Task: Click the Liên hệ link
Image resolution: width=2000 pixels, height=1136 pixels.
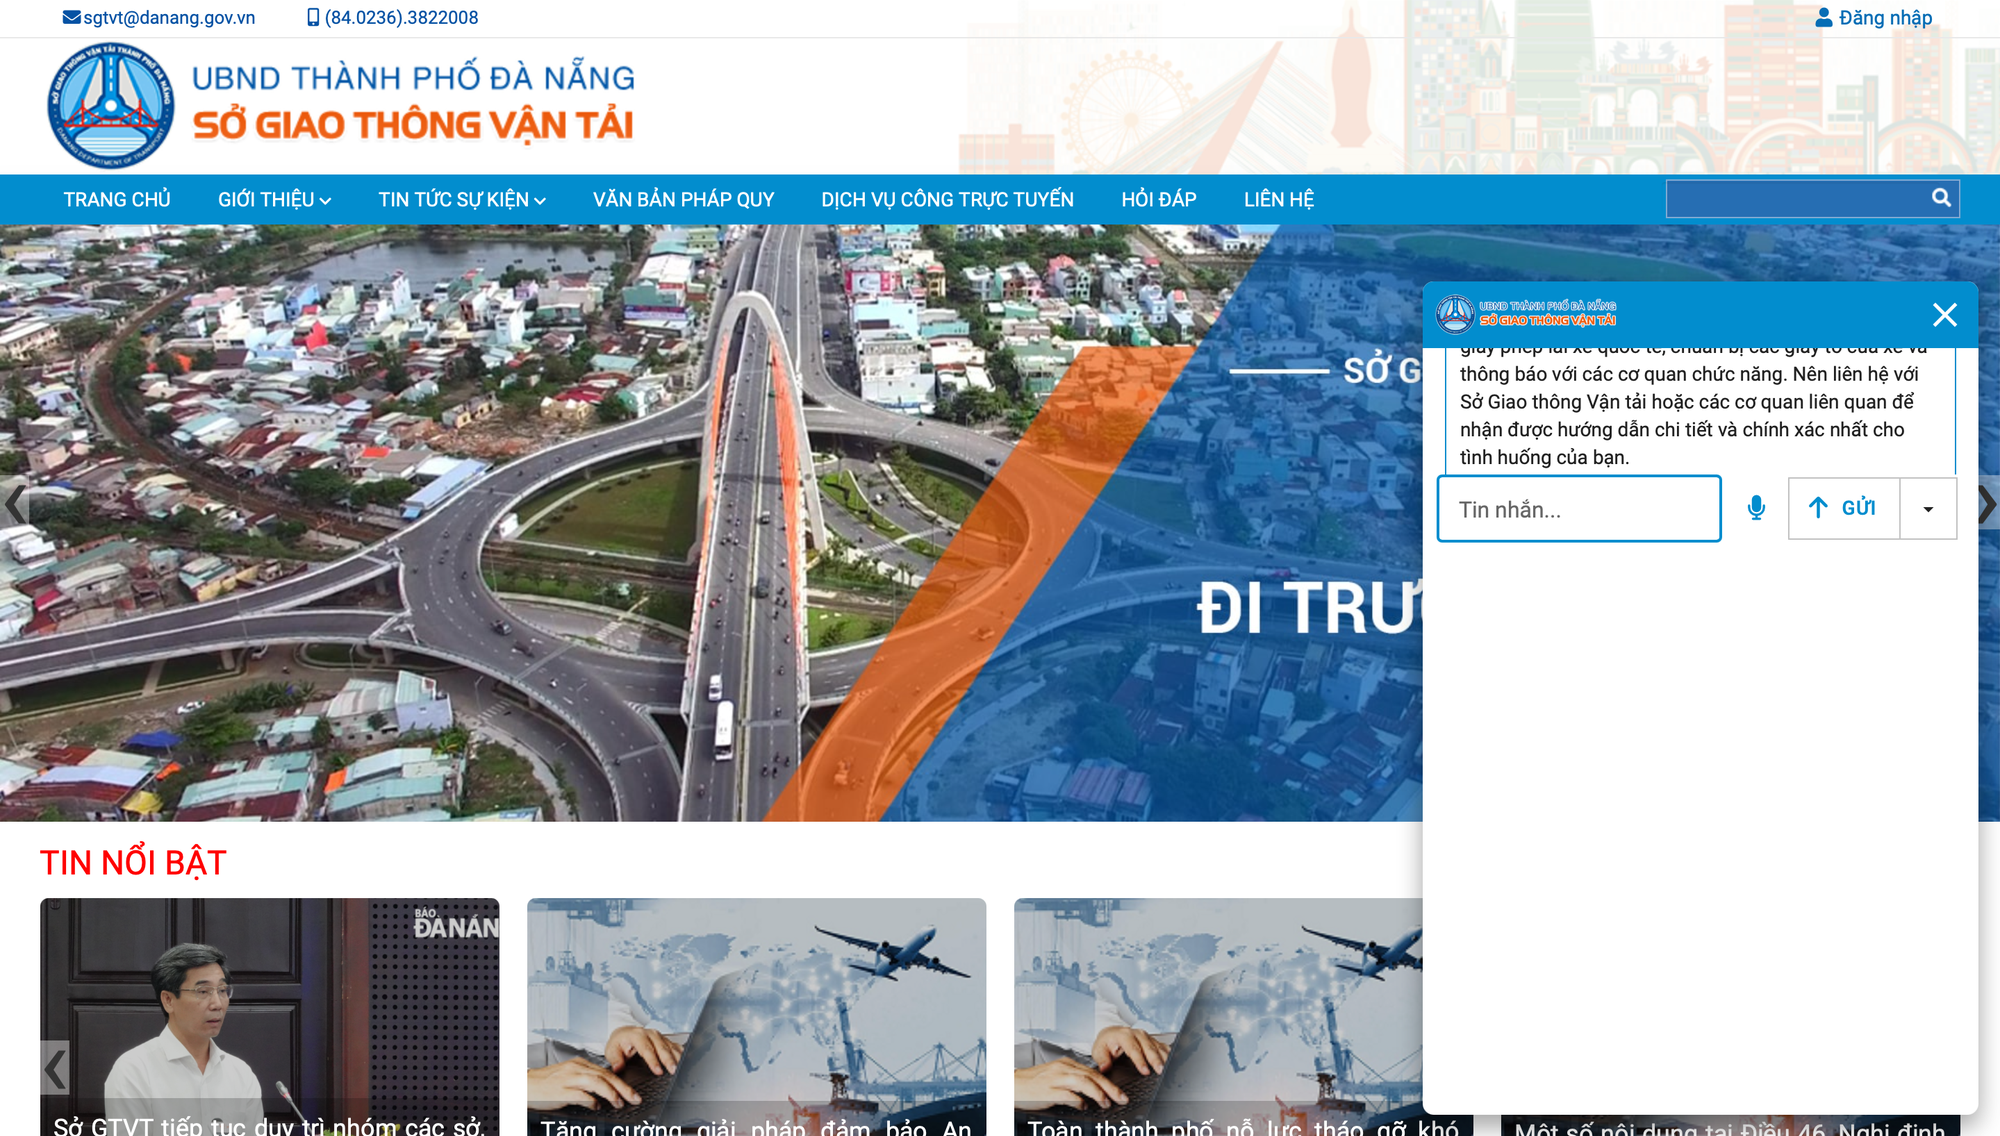Action: (1279, 200)
